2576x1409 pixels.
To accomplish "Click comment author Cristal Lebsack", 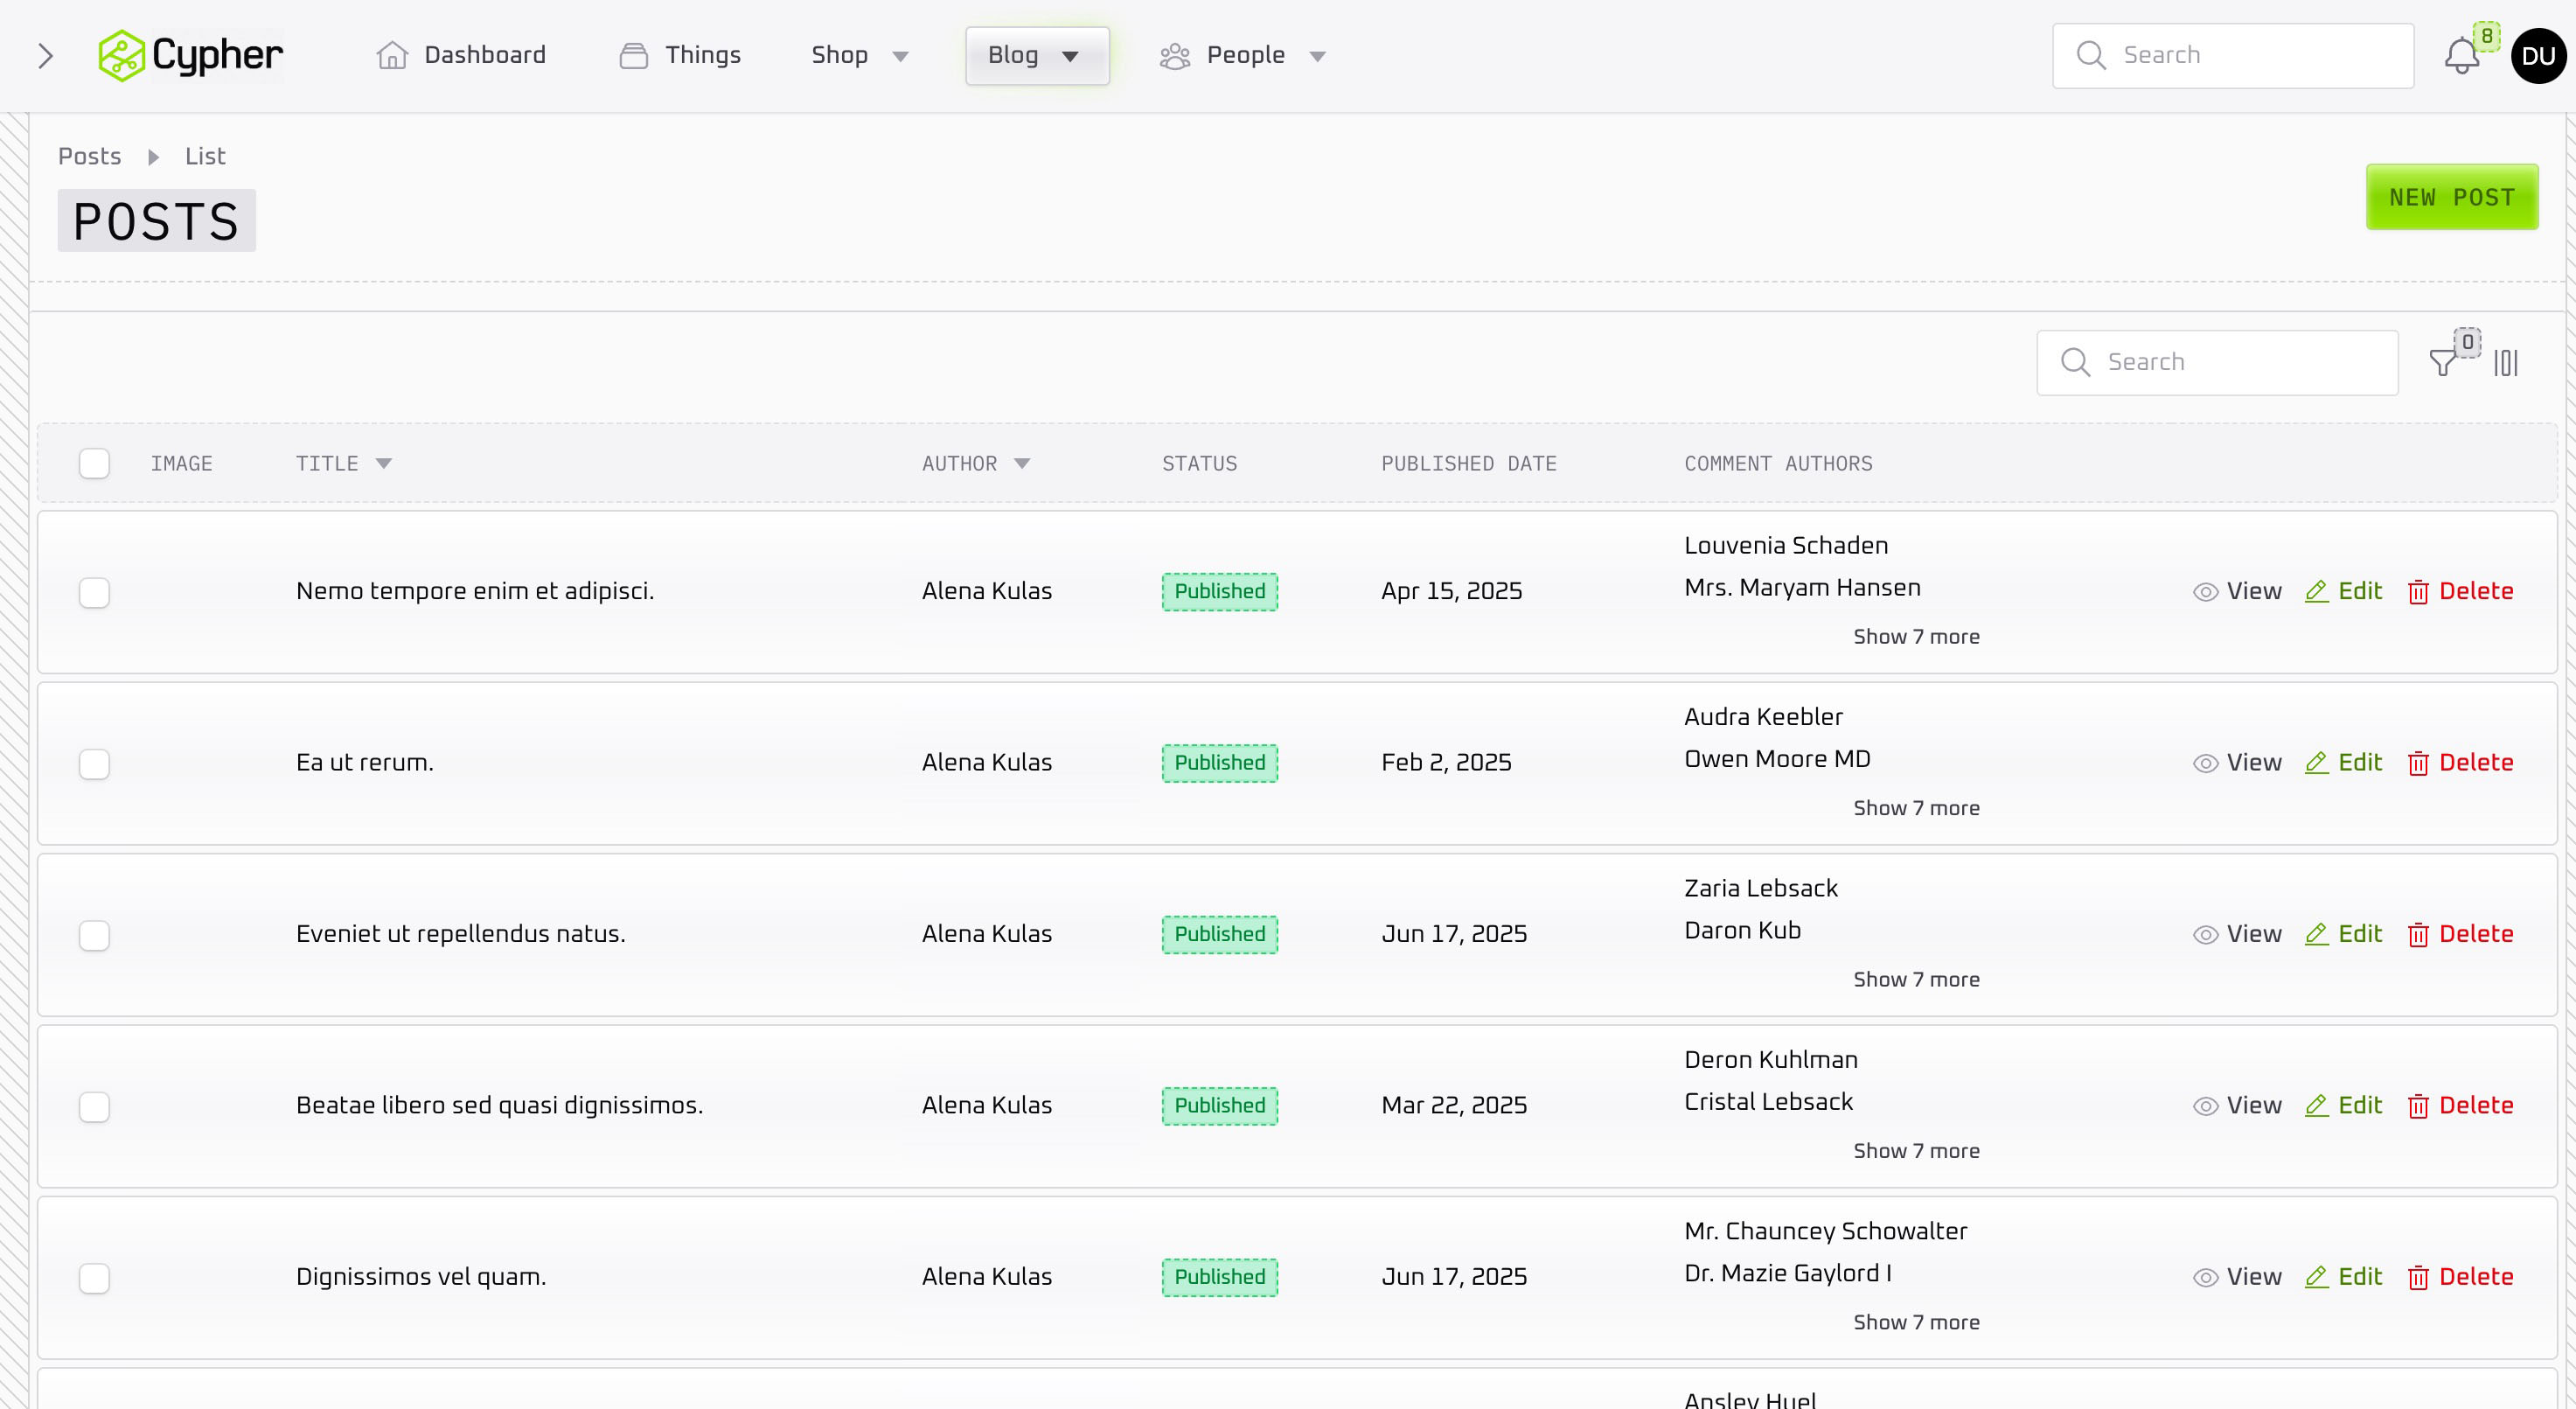I will (x=1768, y=1102).
